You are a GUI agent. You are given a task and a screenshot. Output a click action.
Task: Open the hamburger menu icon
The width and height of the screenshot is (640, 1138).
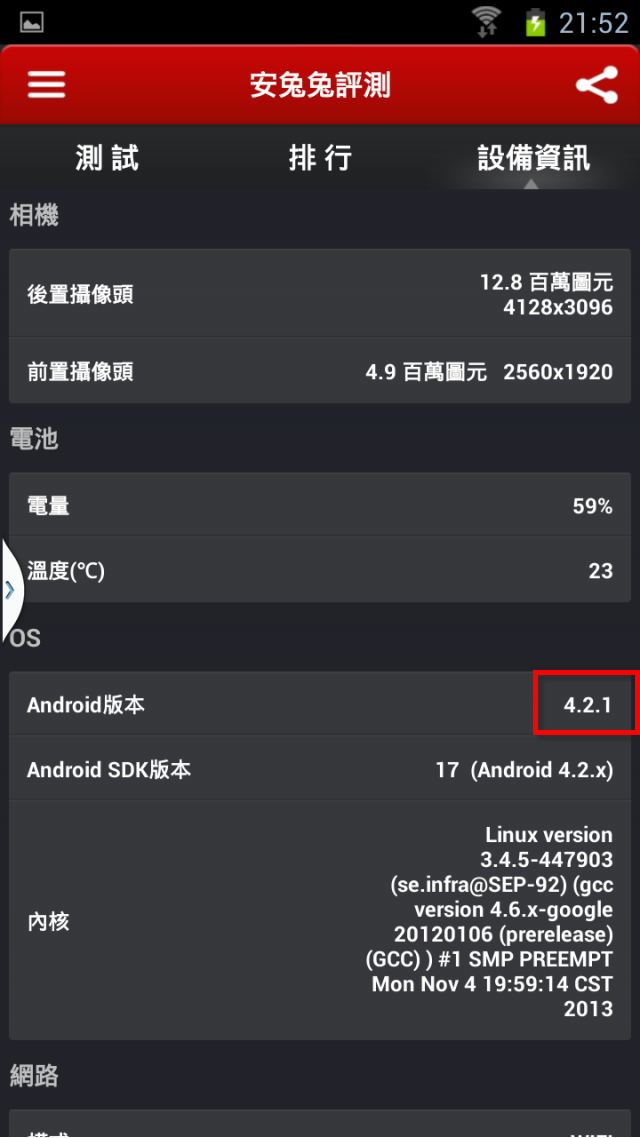click(x=47, y=86)
